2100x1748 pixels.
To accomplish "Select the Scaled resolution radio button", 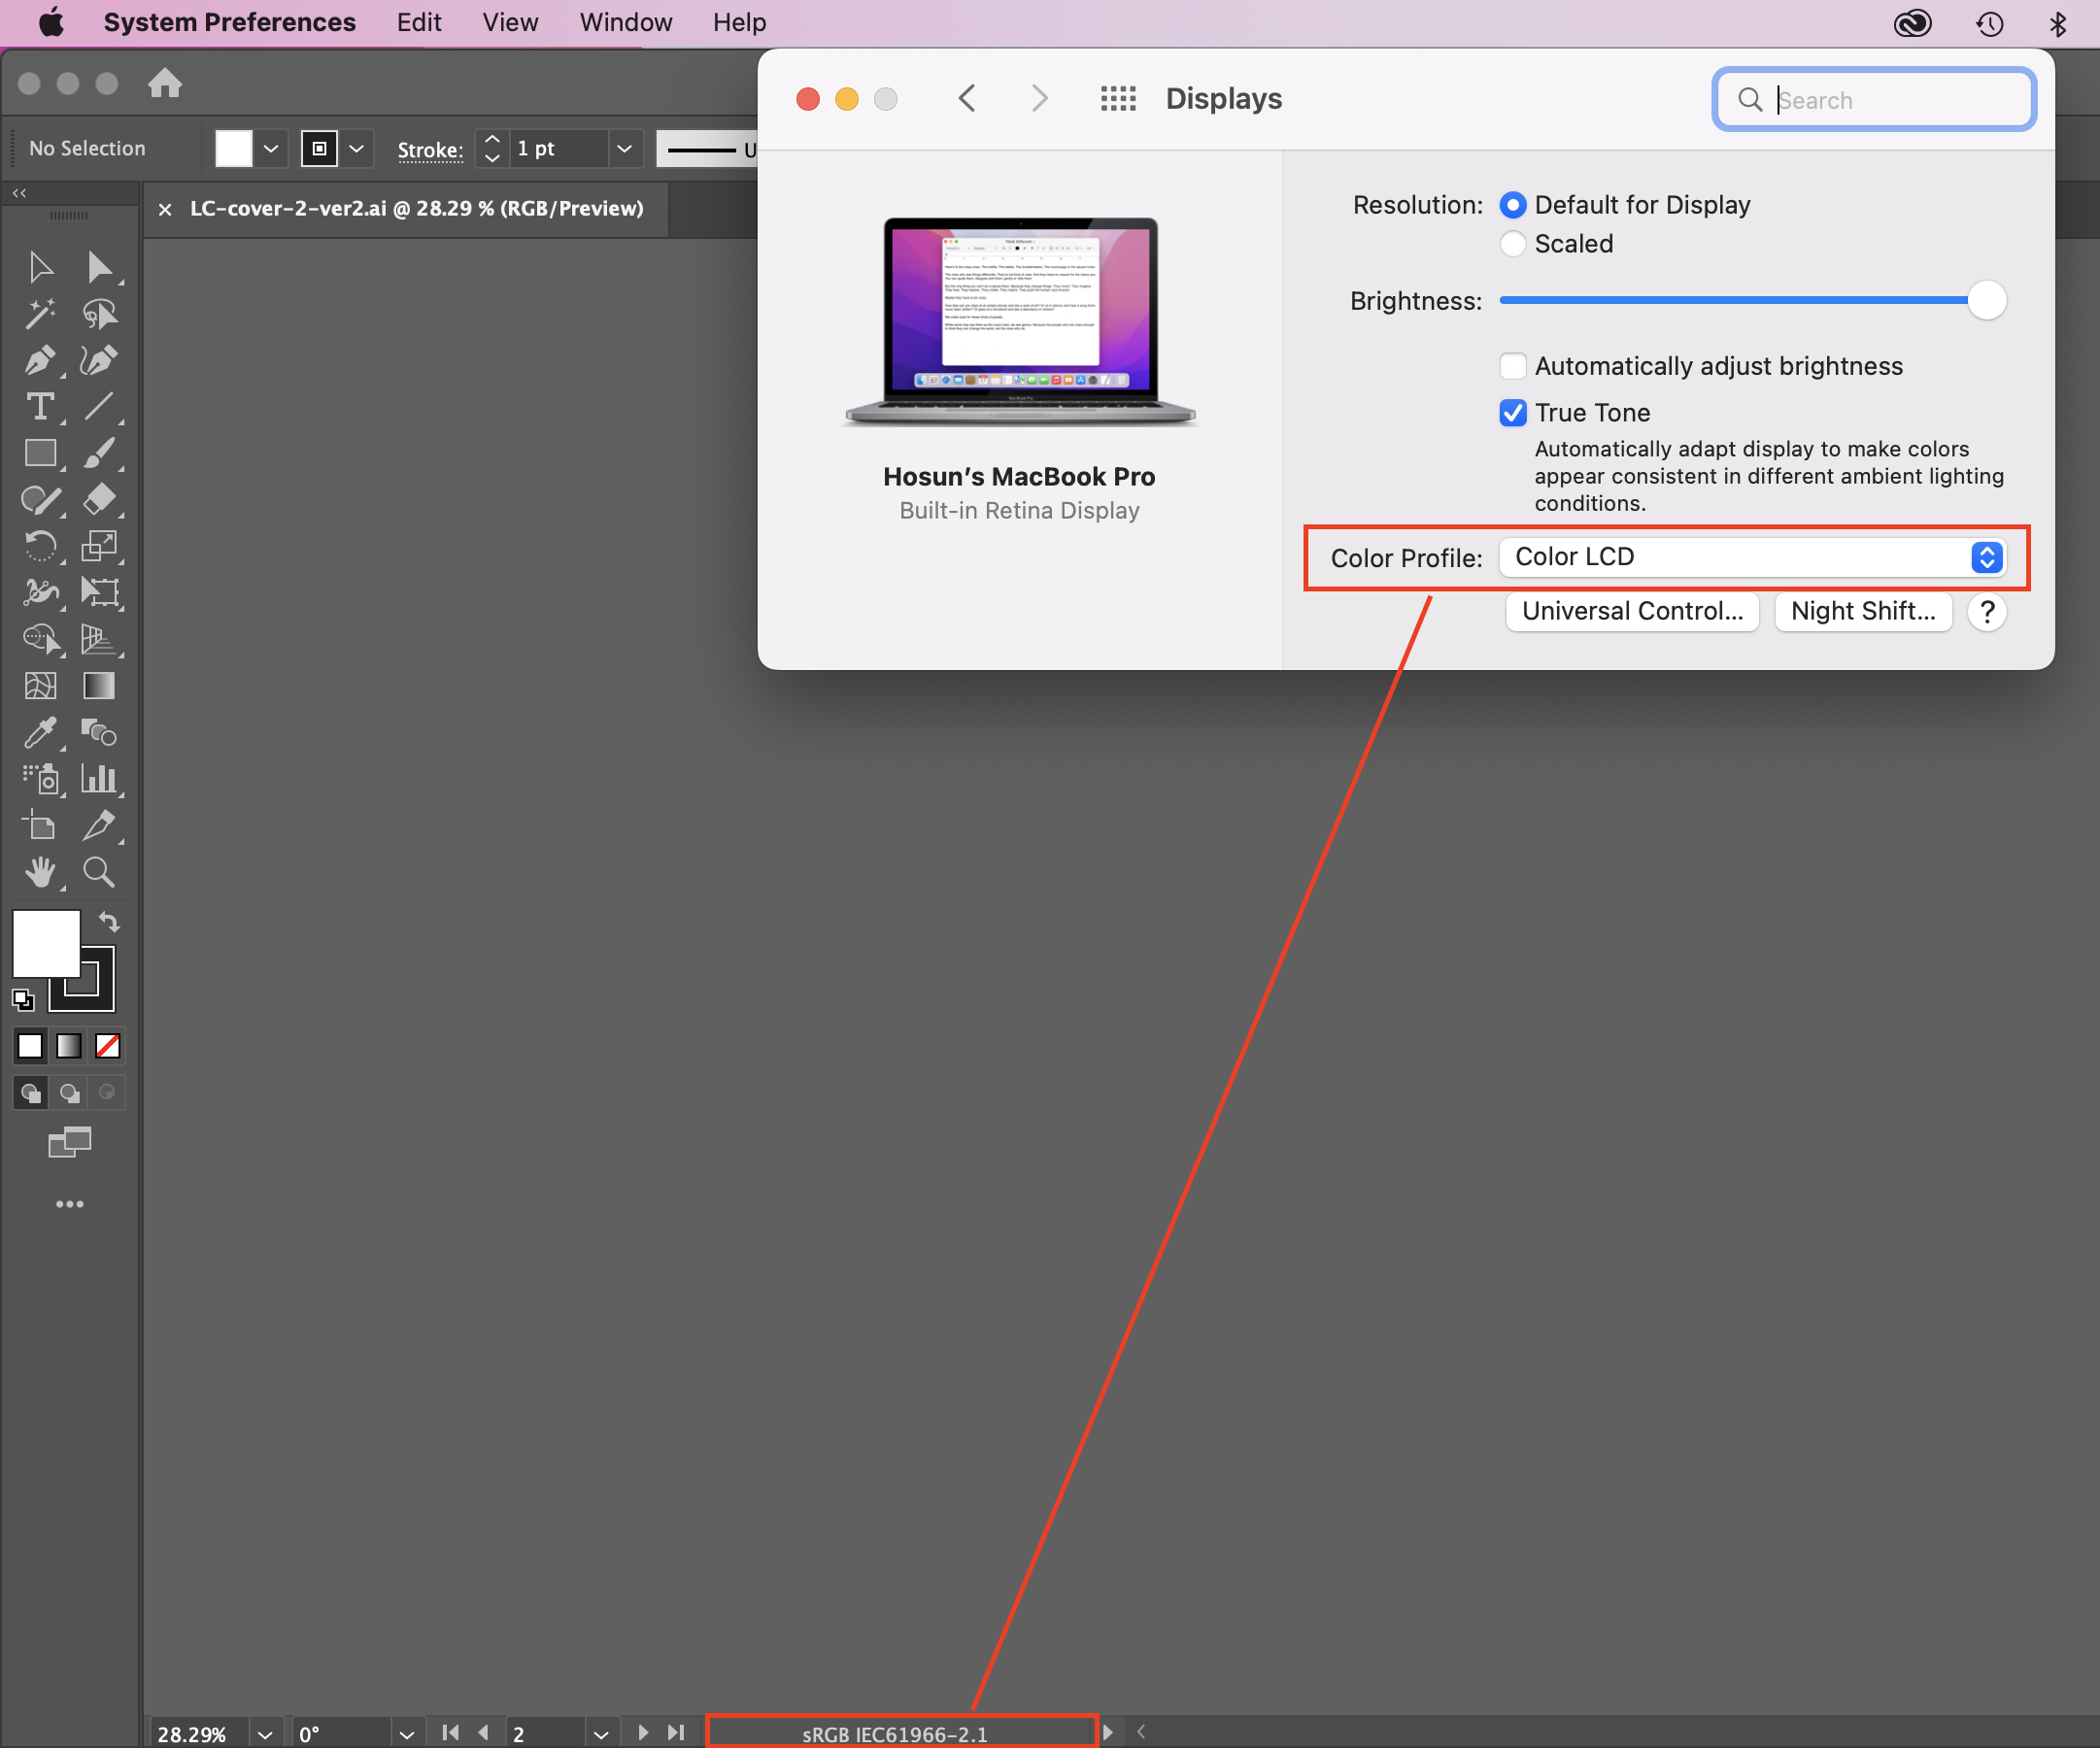I will (1512, 243).
